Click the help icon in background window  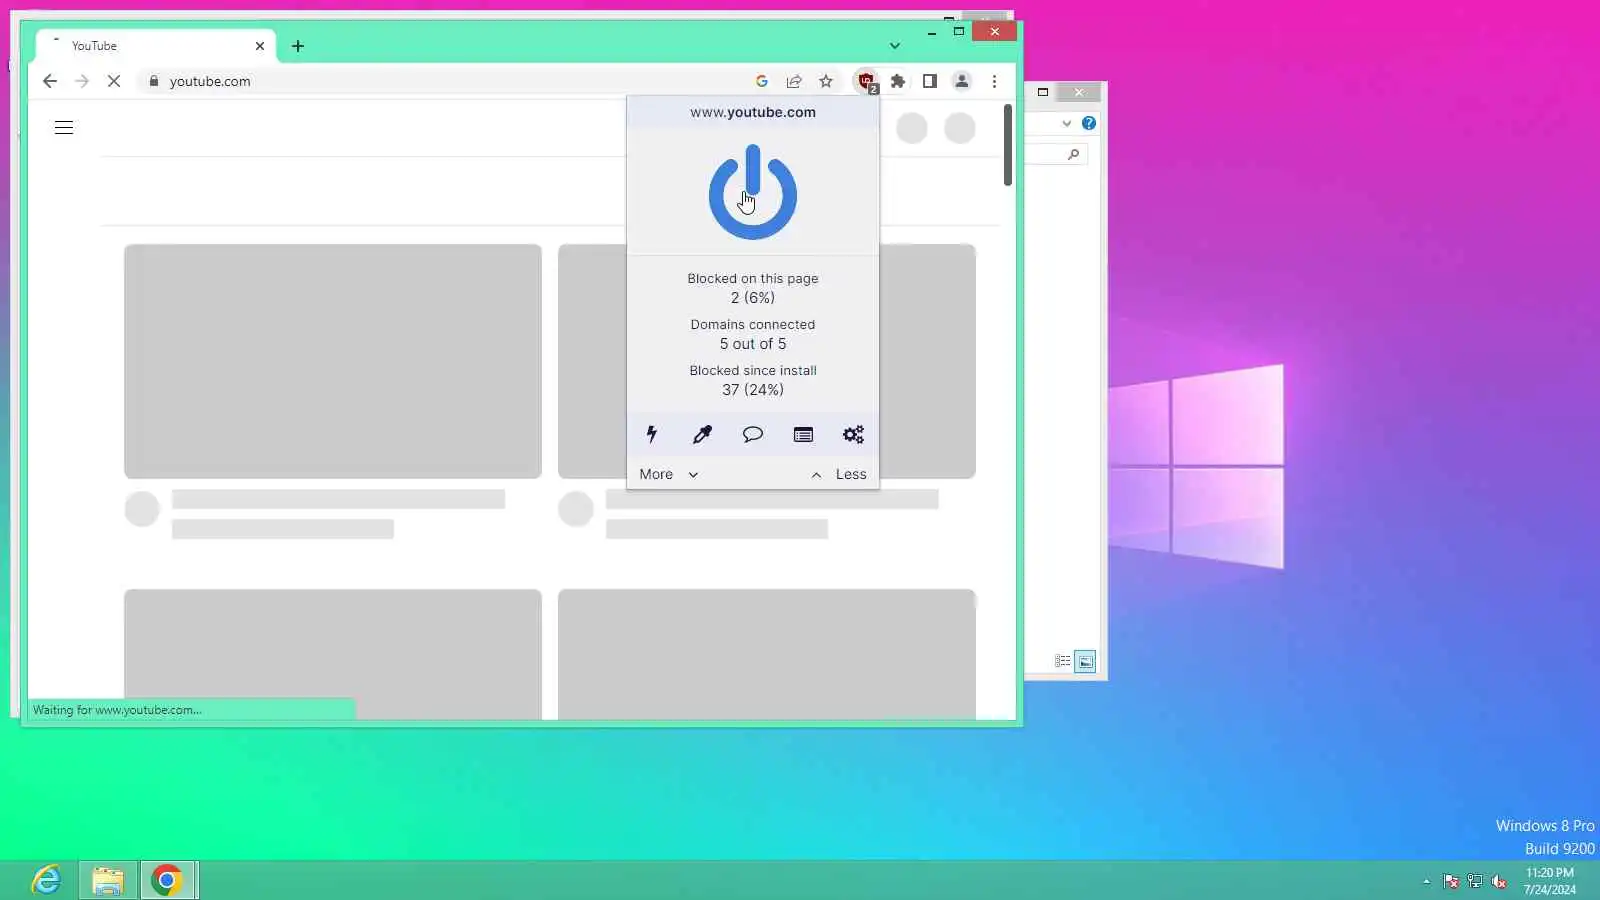[x=1089, y=123]
